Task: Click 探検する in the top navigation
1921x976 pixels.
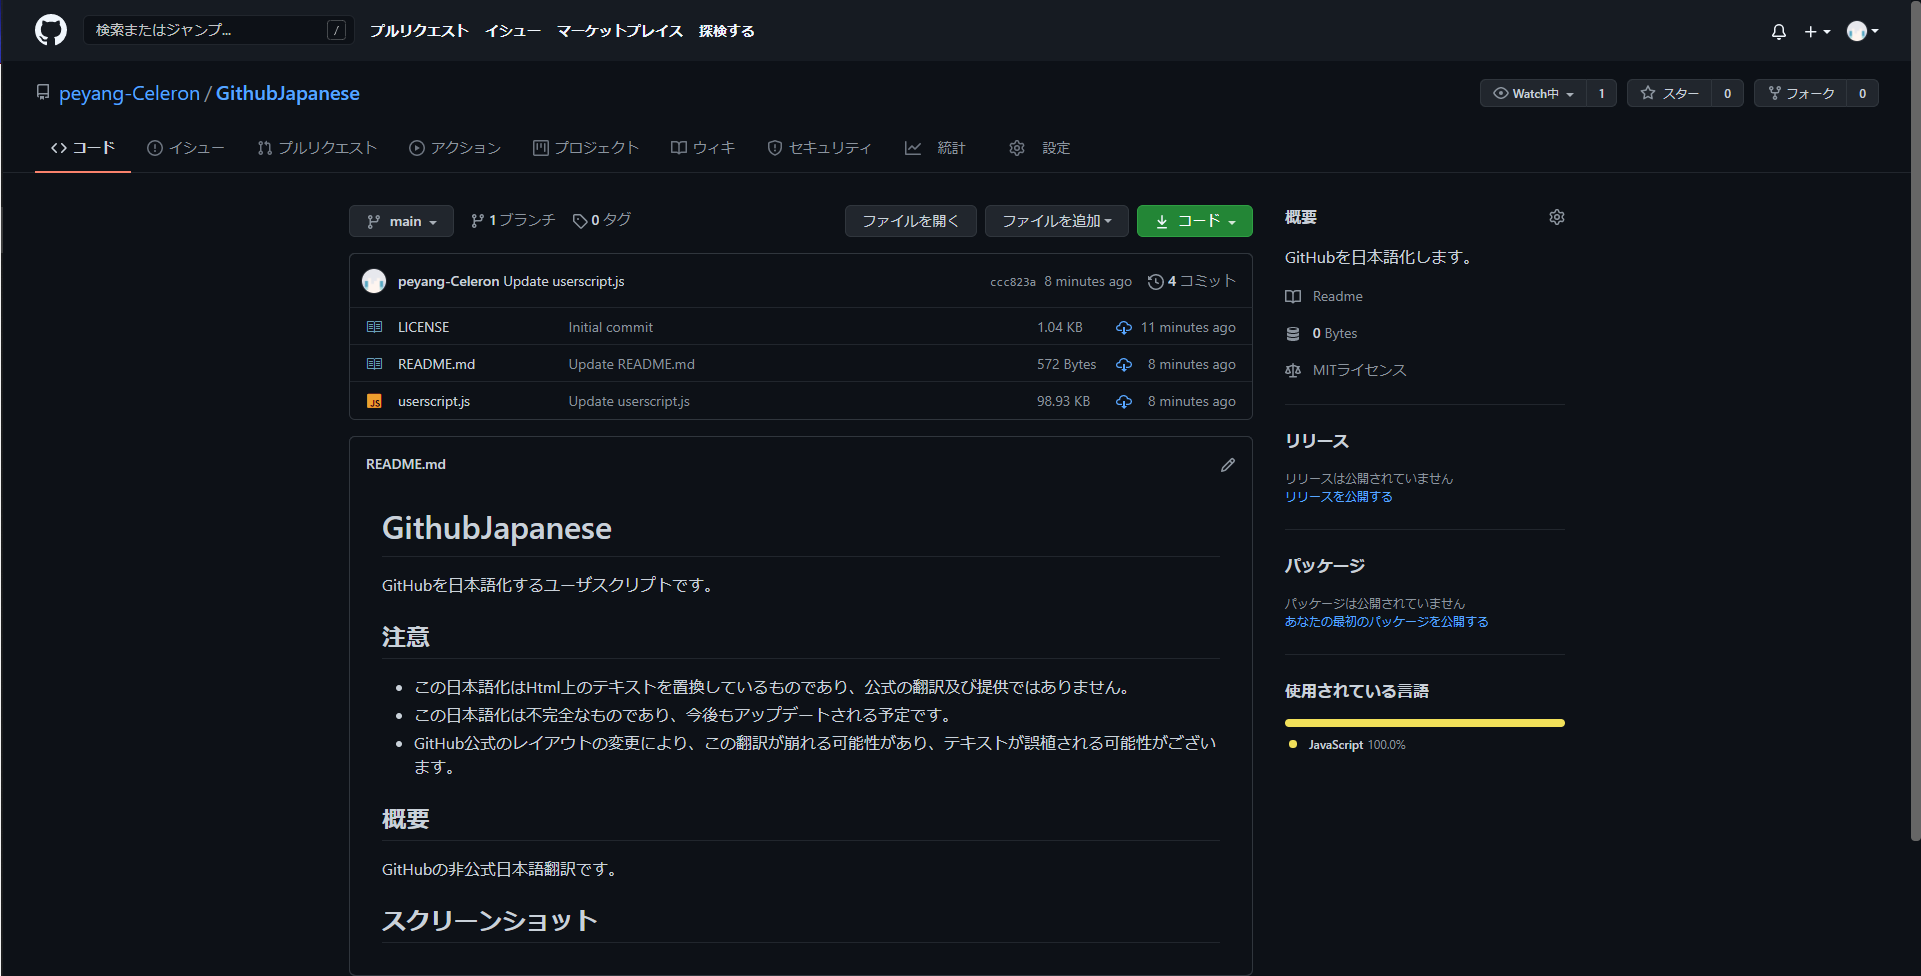Action: pyautogui.click(x=727, y=31)
